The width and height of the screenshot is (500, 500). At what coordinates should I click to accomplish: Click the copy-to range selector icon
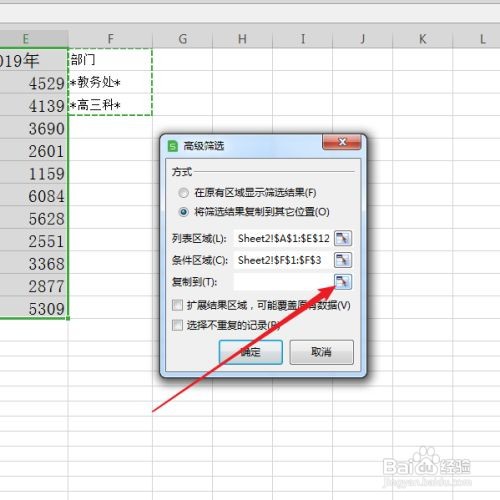pos(343,282)
